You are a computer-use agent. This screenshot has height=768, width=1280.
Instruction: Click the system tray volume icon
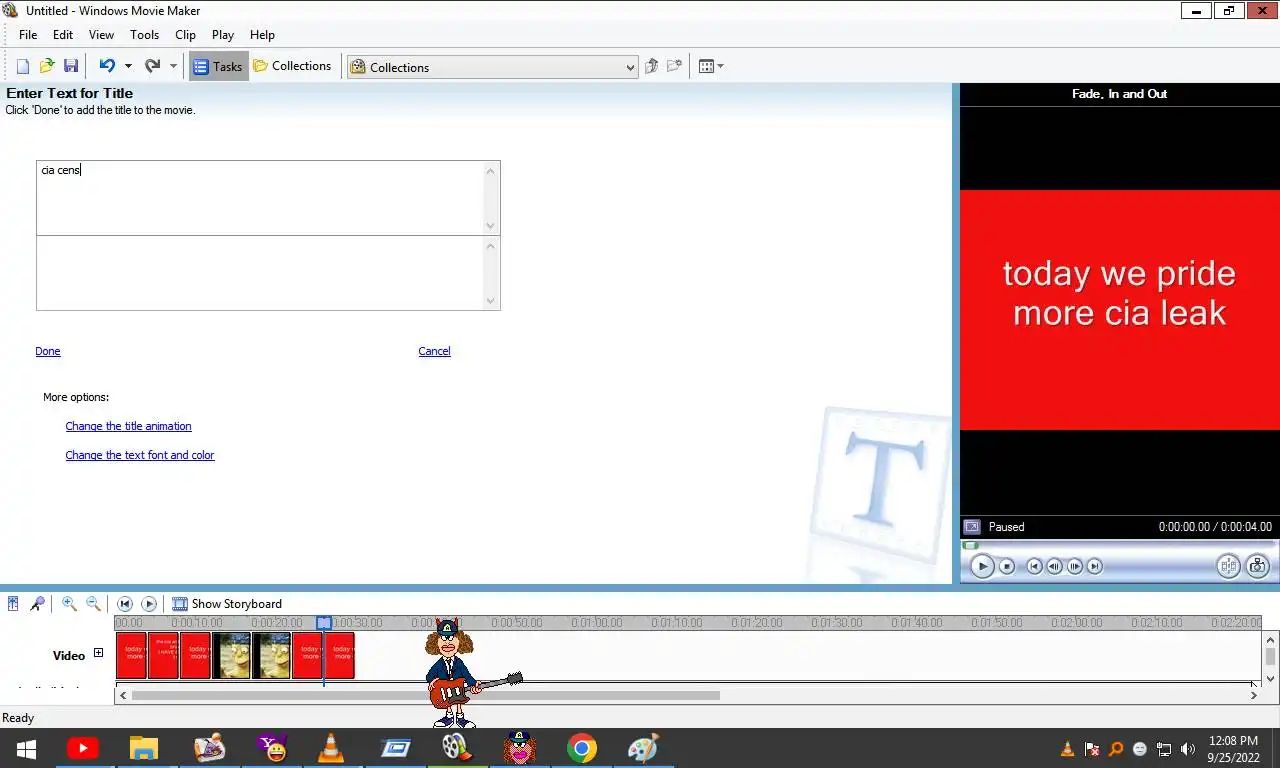[1188, 749]
